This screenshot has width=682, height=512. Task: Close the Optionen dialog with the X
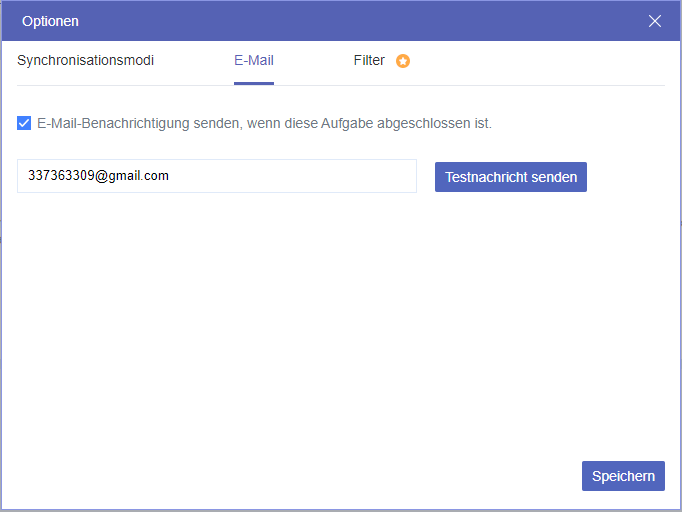click(655, 21)
